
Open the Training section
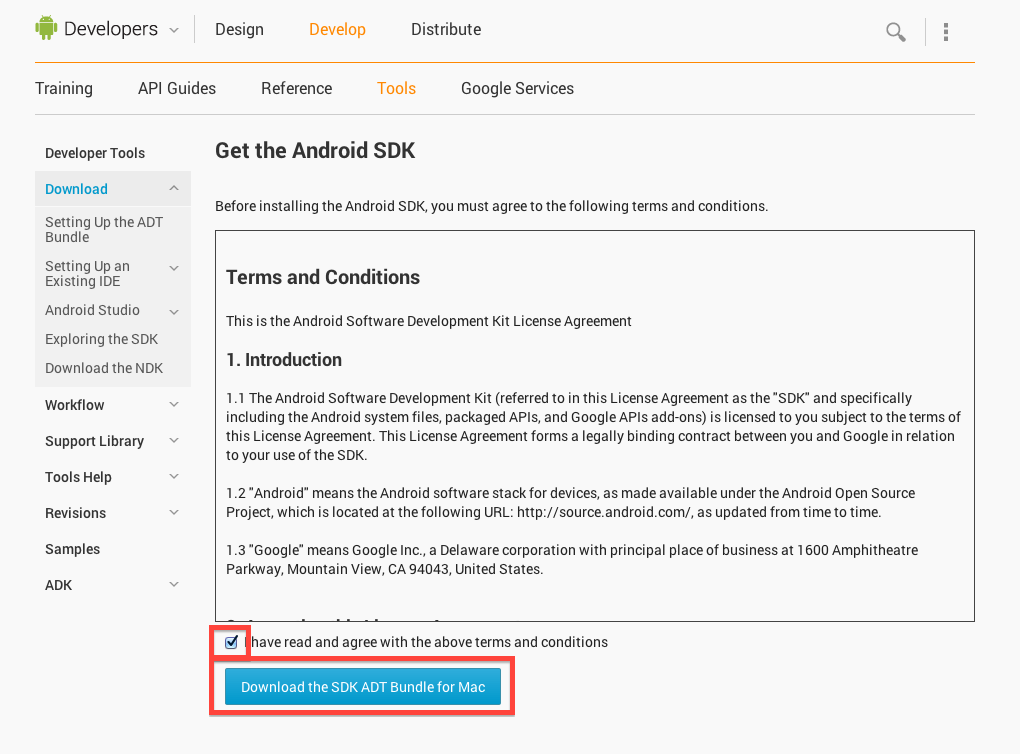[64, 88]
